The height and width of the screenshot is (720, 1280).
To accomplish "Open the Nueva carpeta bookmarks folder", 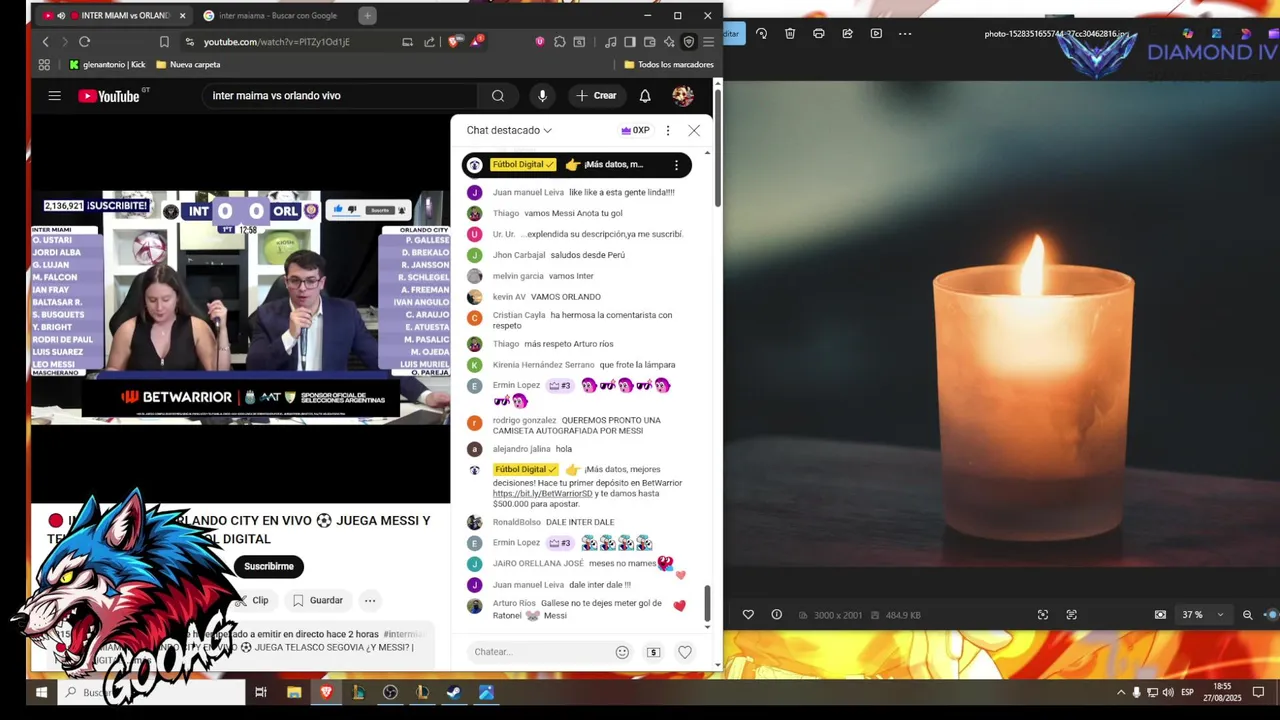I will coord(187,65).
